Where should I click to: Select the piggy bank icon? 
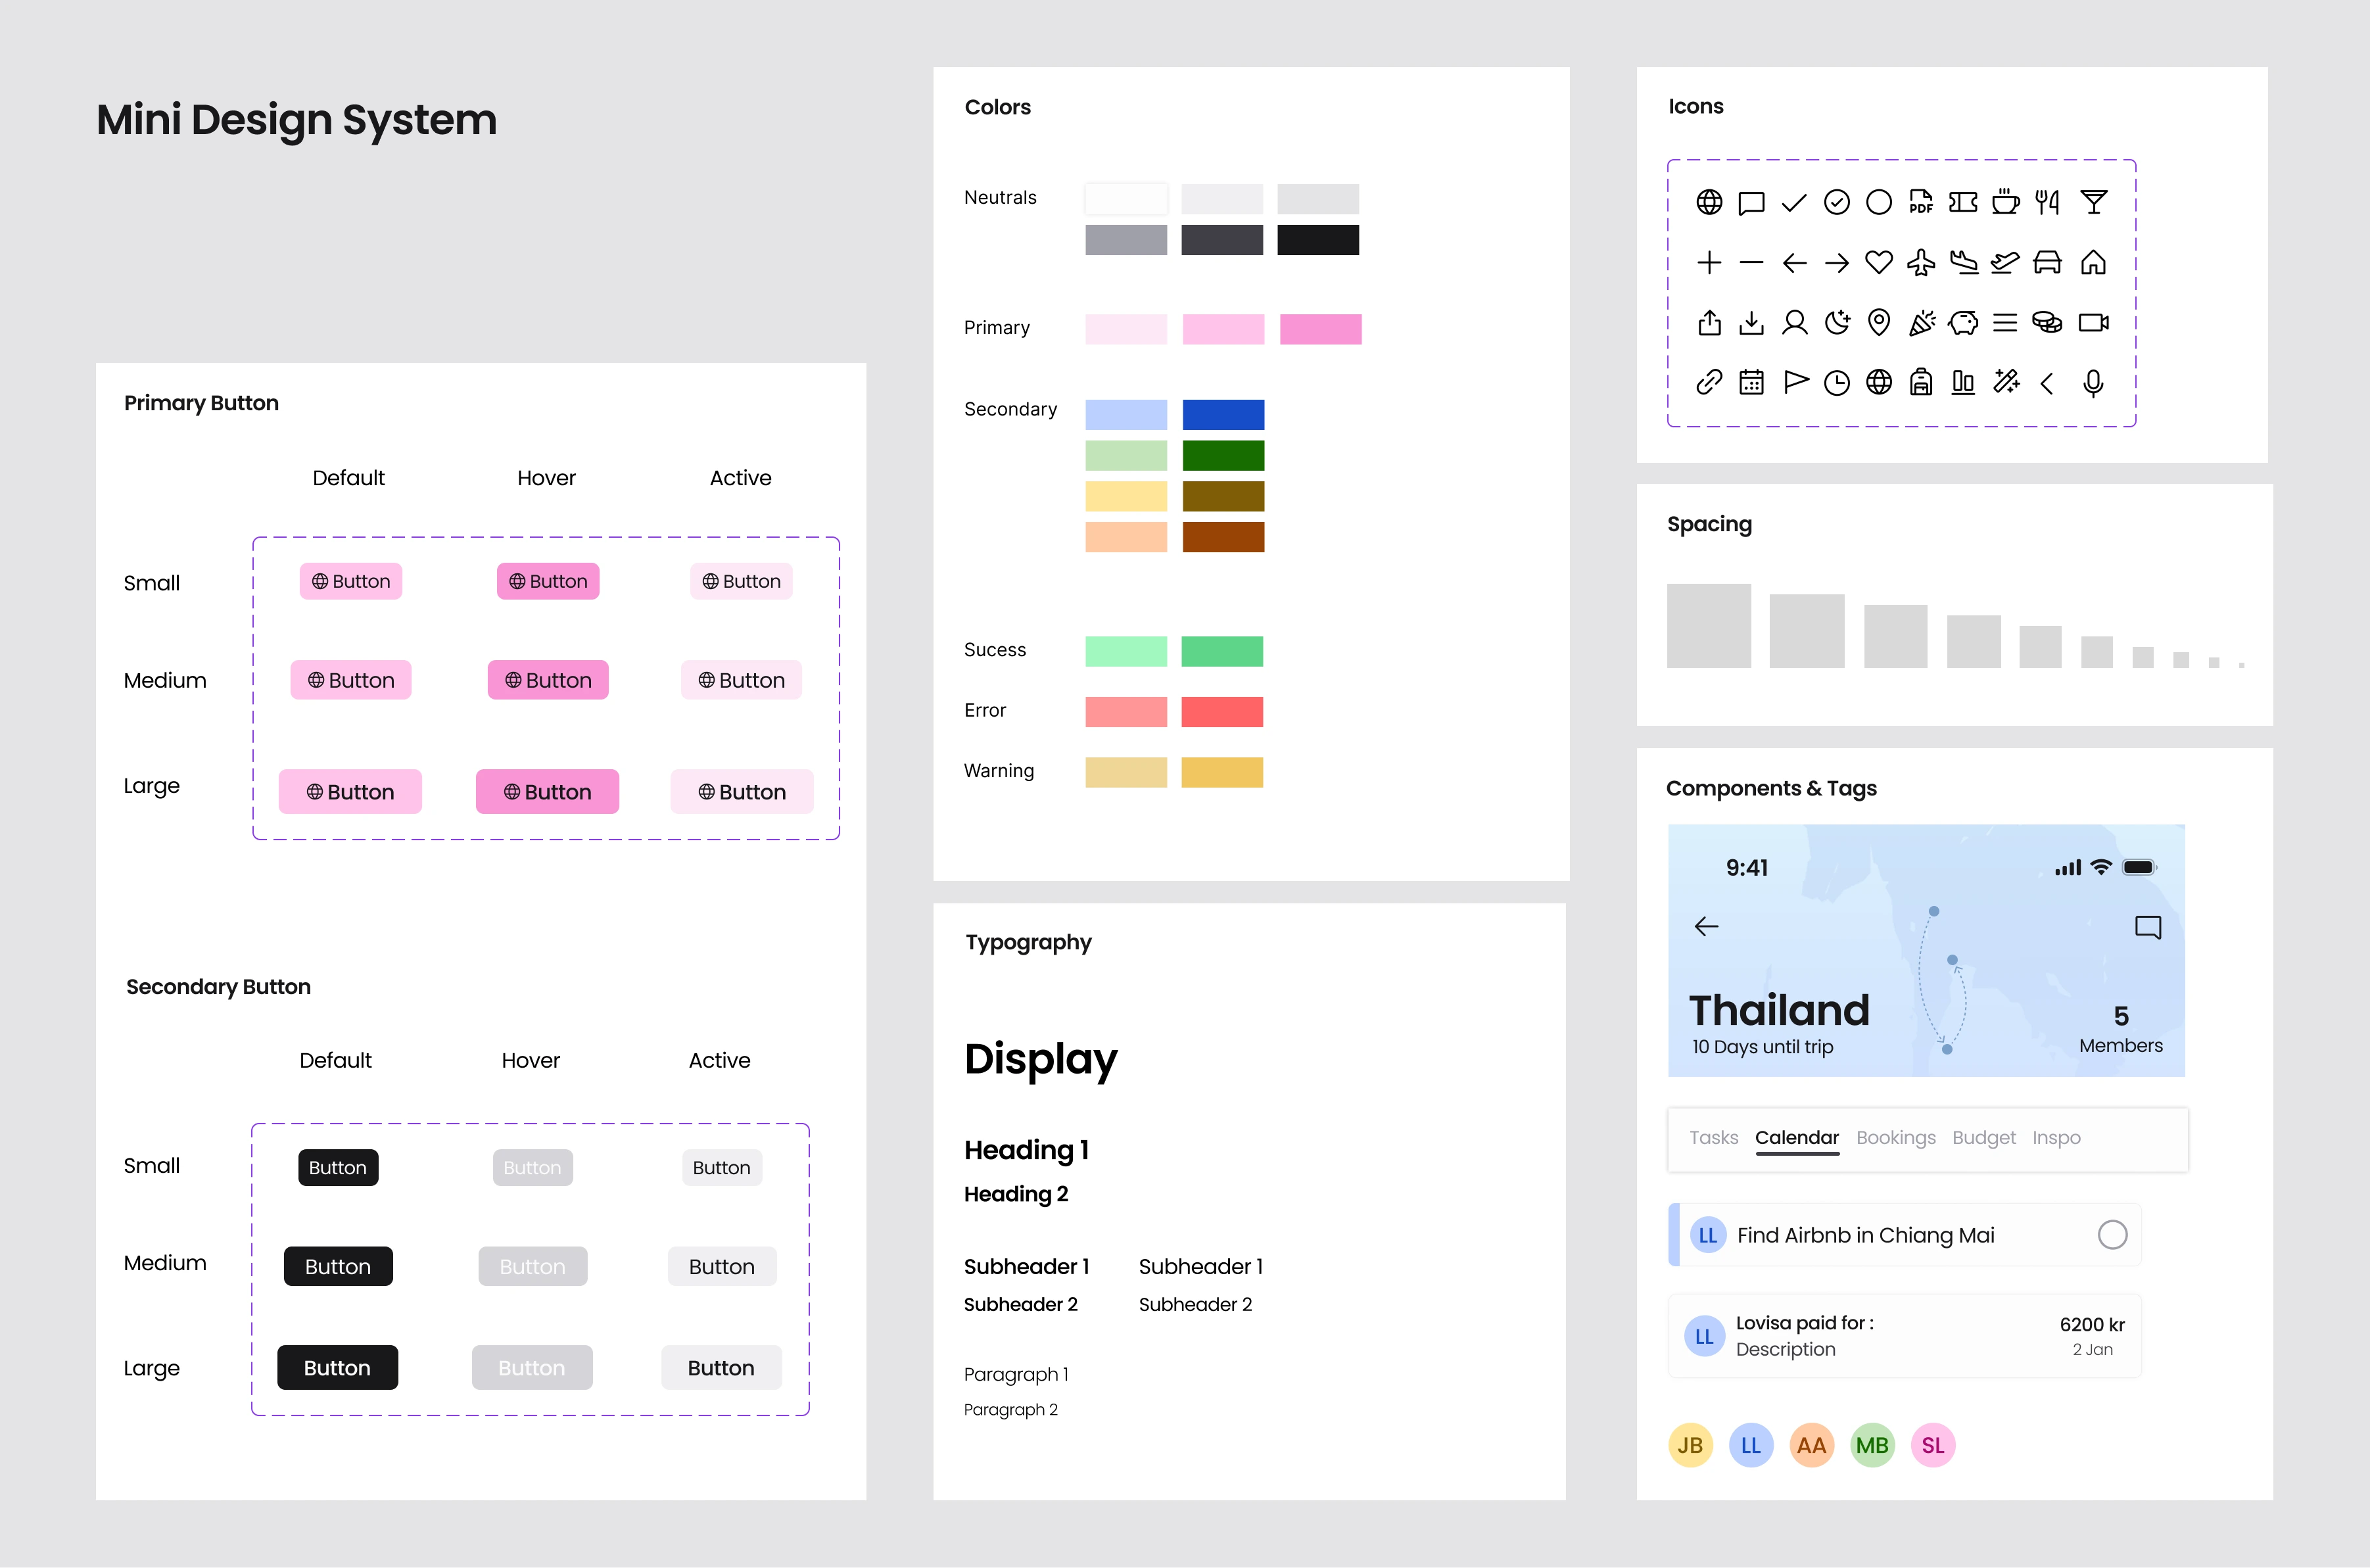point(1963,322)
